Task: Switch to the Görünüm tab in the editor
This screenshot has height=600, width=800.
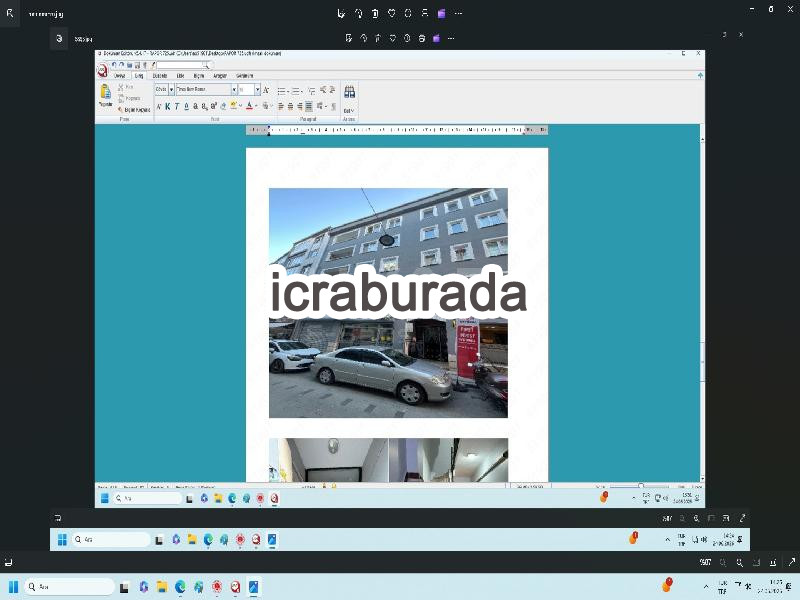Action: click(x=245, y=76)
